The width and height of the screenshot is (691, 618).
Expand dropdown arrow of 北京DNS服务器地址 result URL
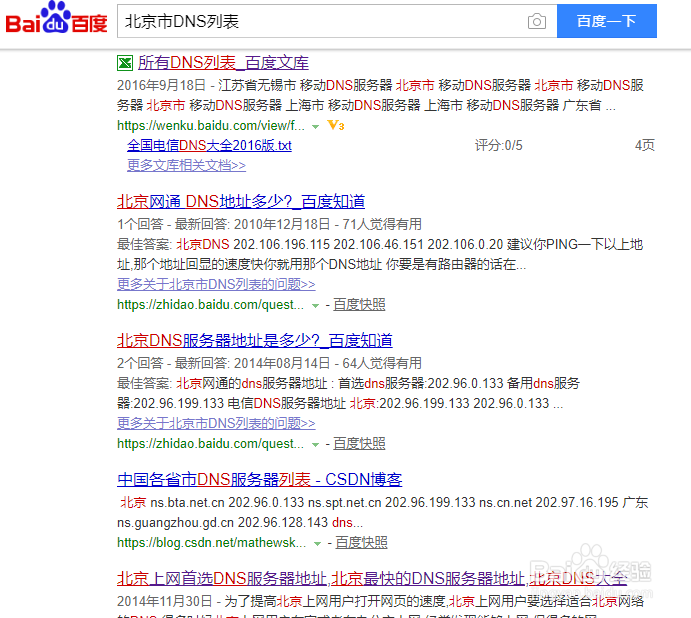coord(315,444)
